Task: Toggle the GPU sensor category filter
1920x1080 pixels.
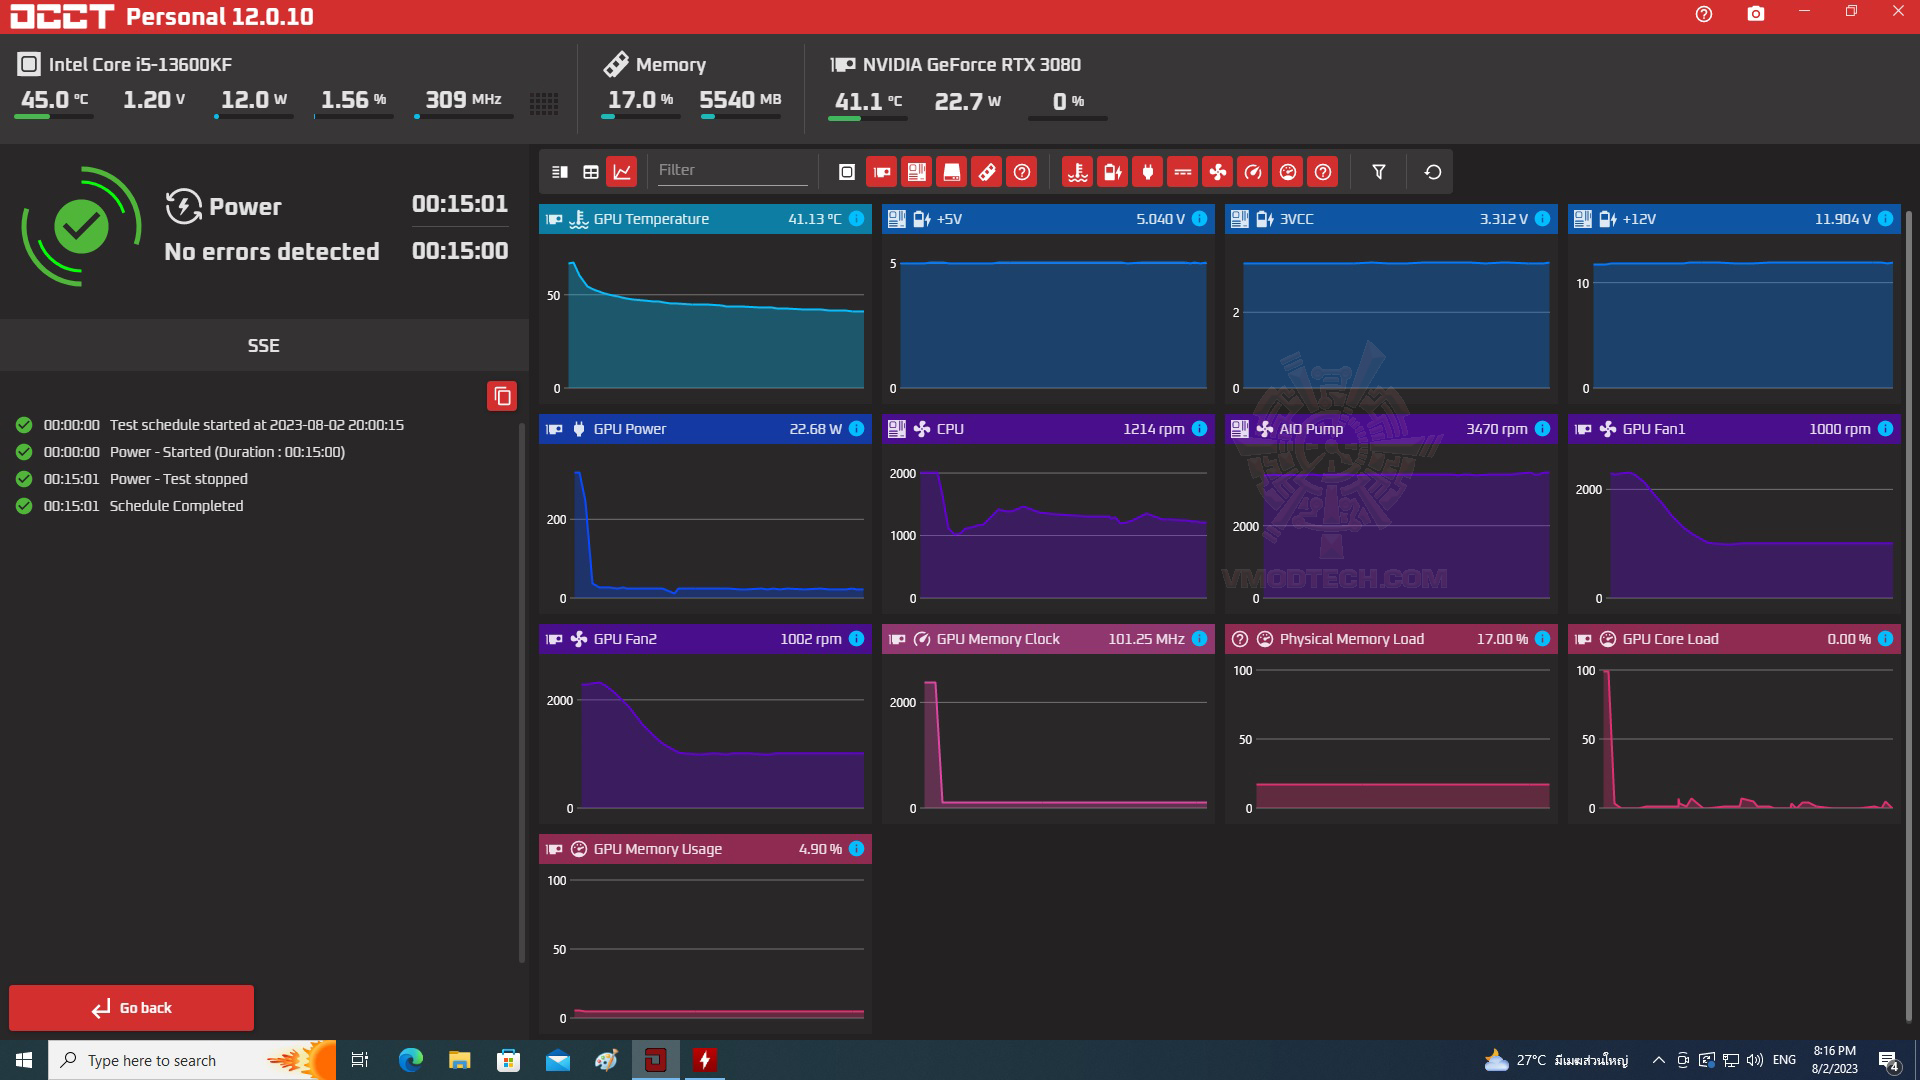Action: pyautogui.click(x=881, y=172)
